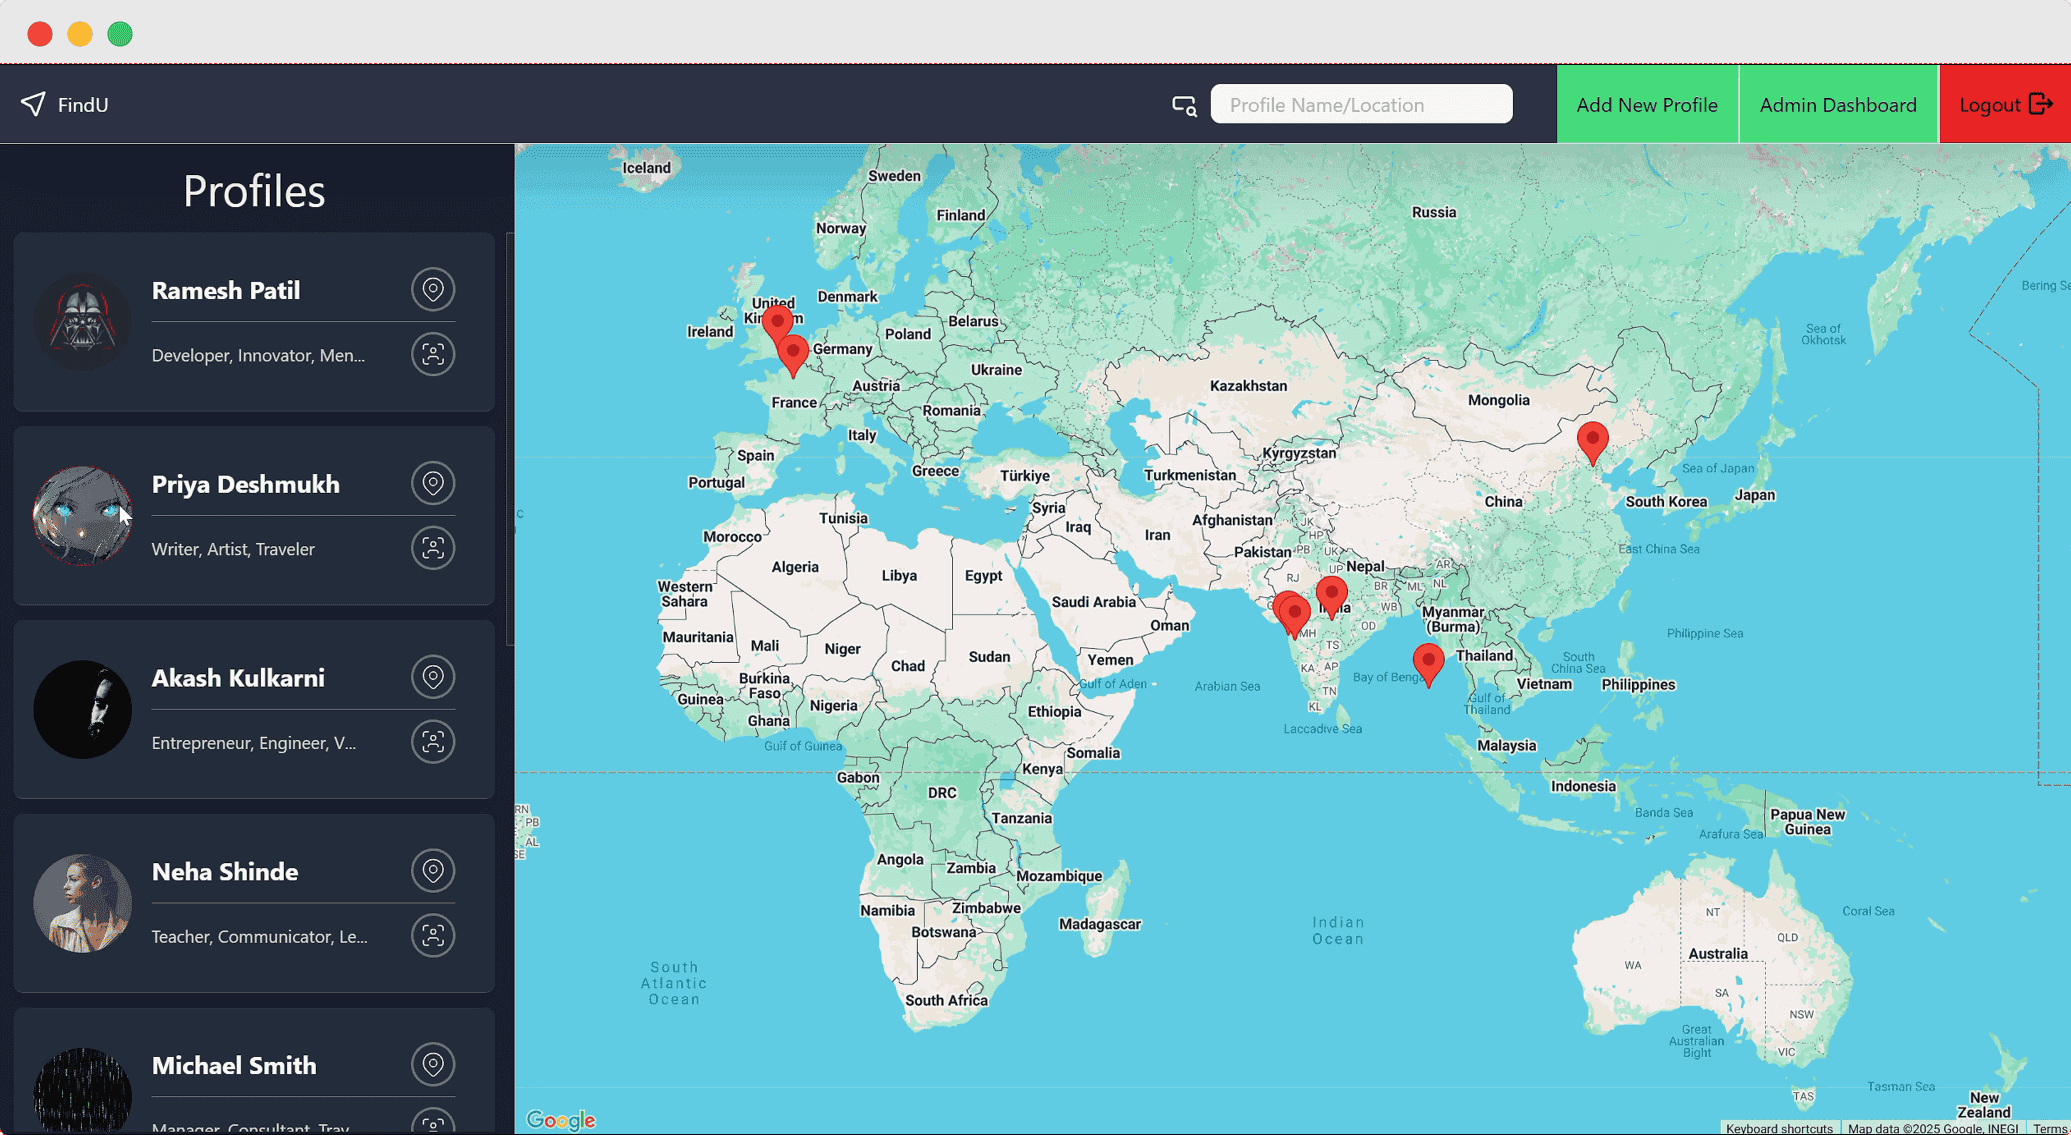Select Neha Shinde's avatar thumbnail

pyautogui.click(x=82, y=903)
